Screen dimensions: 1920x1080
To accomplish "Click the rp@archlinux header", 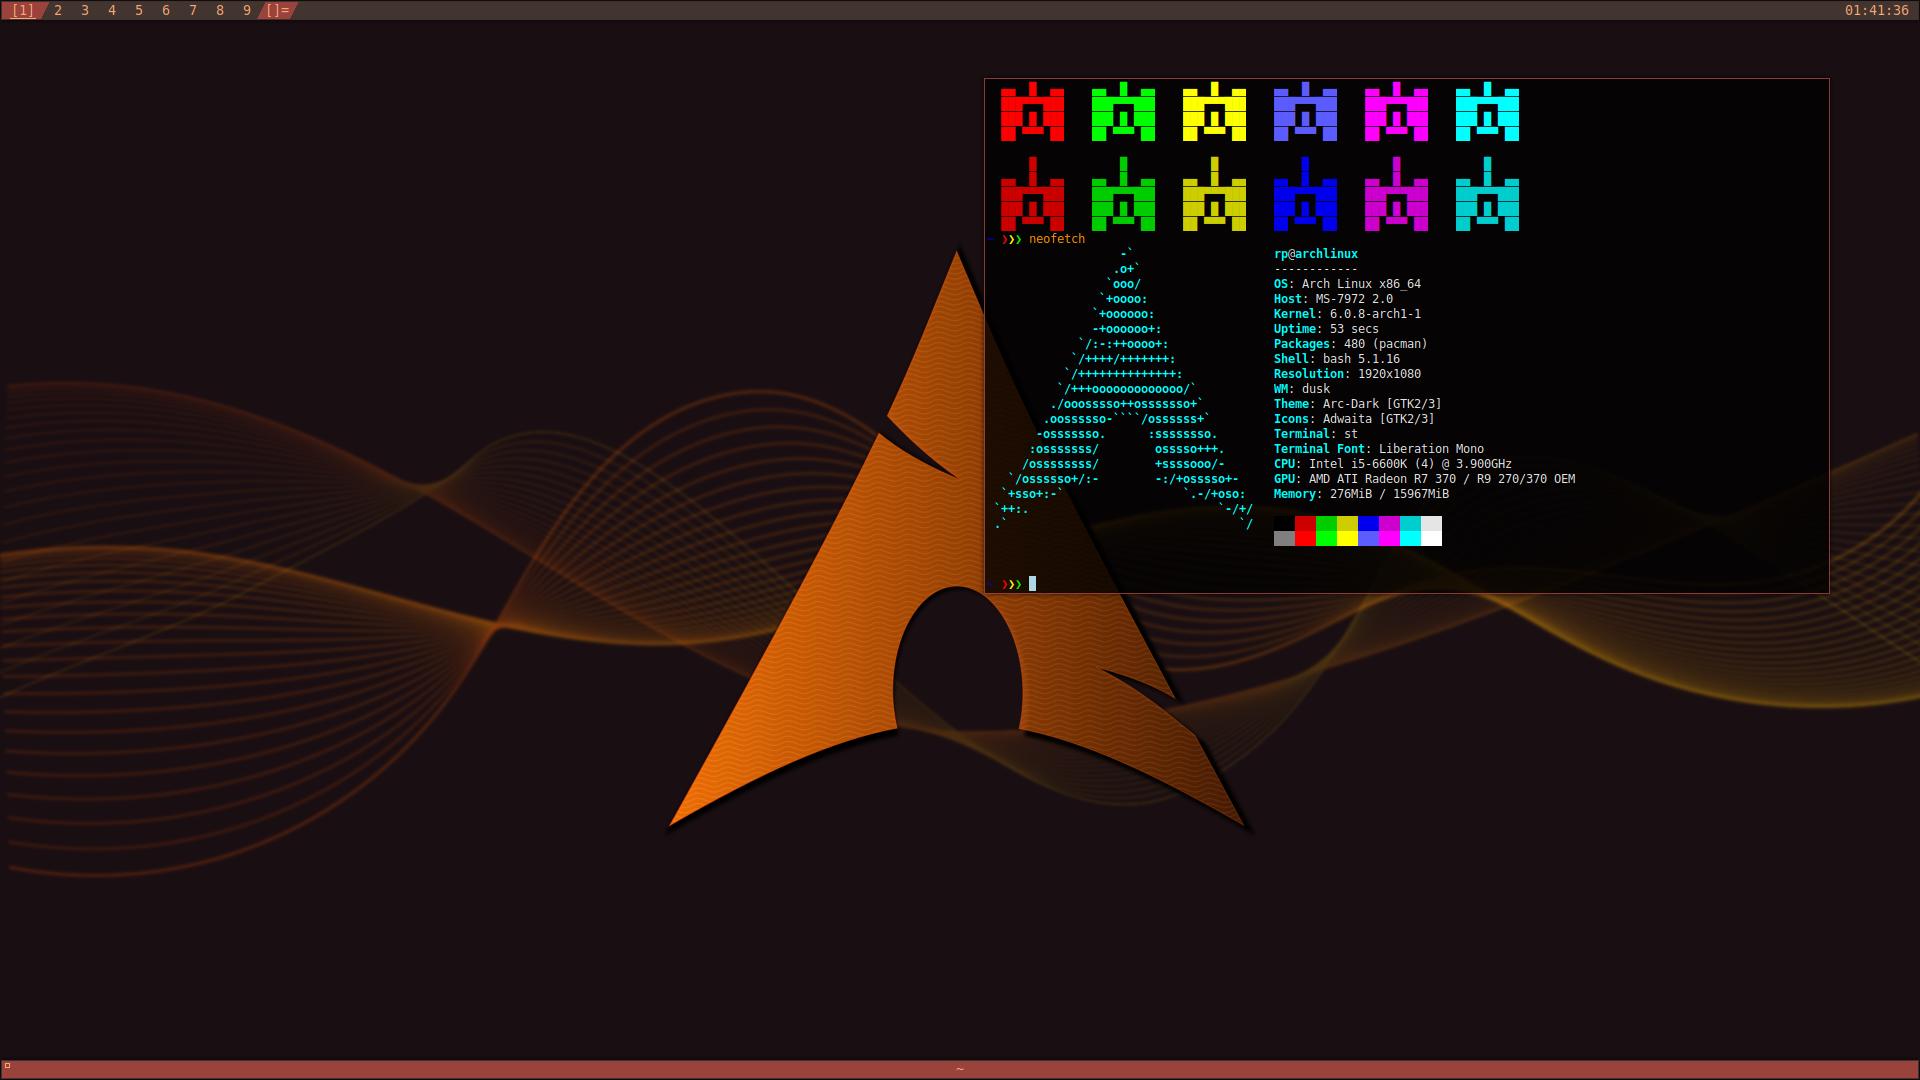I will click(1316, 254).
